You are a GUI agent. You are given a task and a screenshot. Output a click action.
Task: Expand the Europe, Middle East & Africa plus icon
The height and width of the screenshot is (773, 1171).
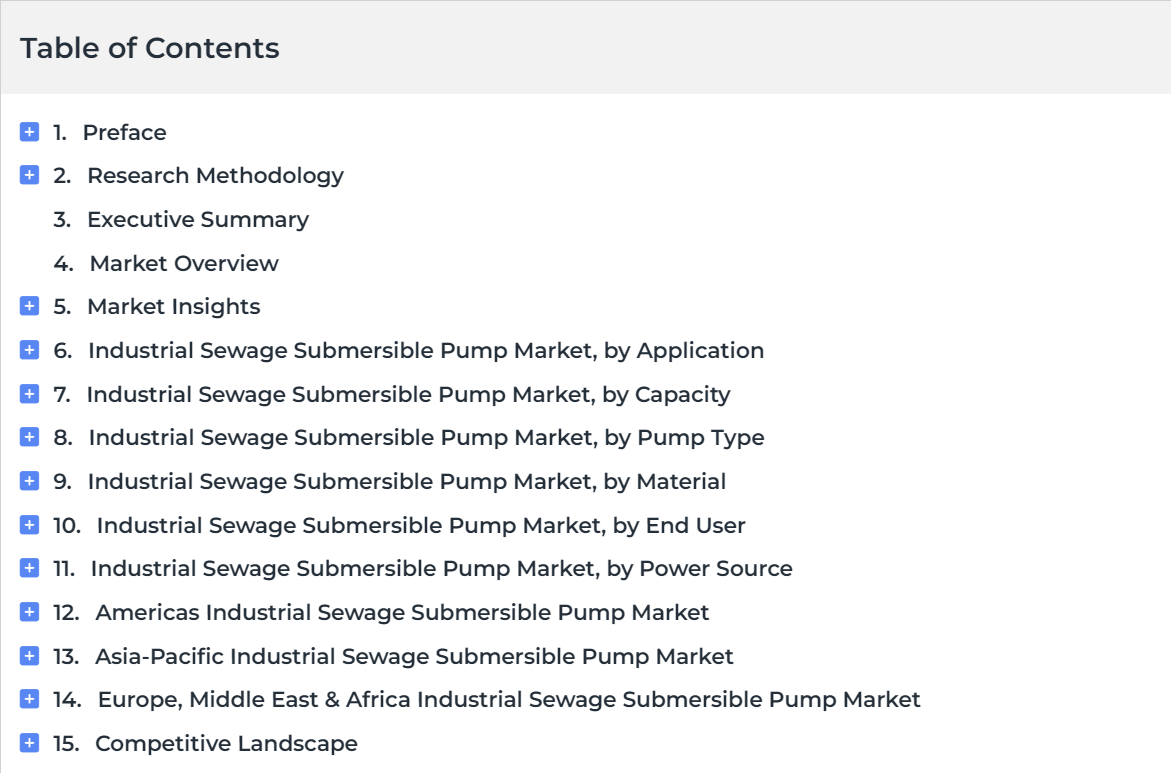(29, 700)
